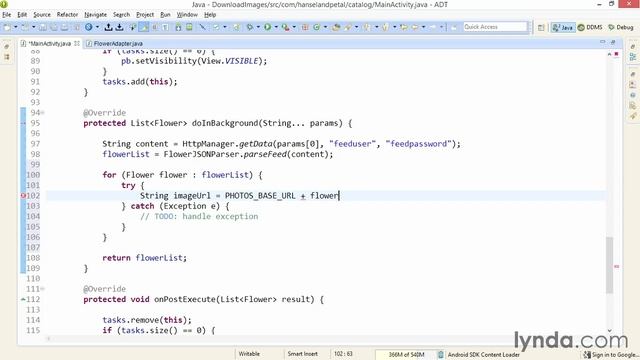Viewport: 640px width, 360px height.
Task: Click the Quick Access search field
Action: point(495,27)
